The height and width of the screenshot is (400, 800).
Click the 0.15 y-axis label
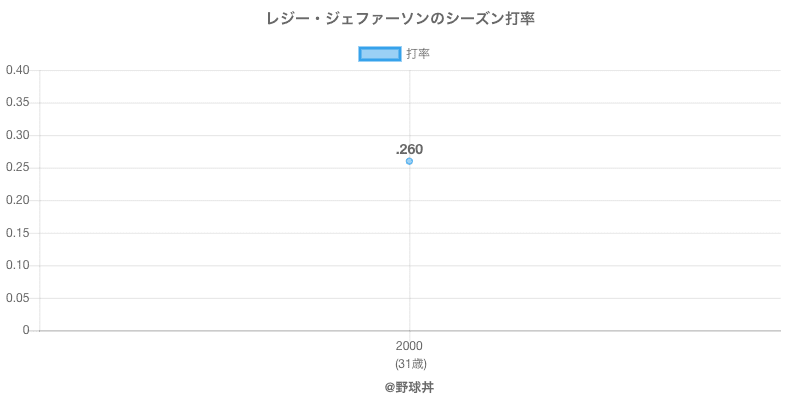[x=17, y=233]
